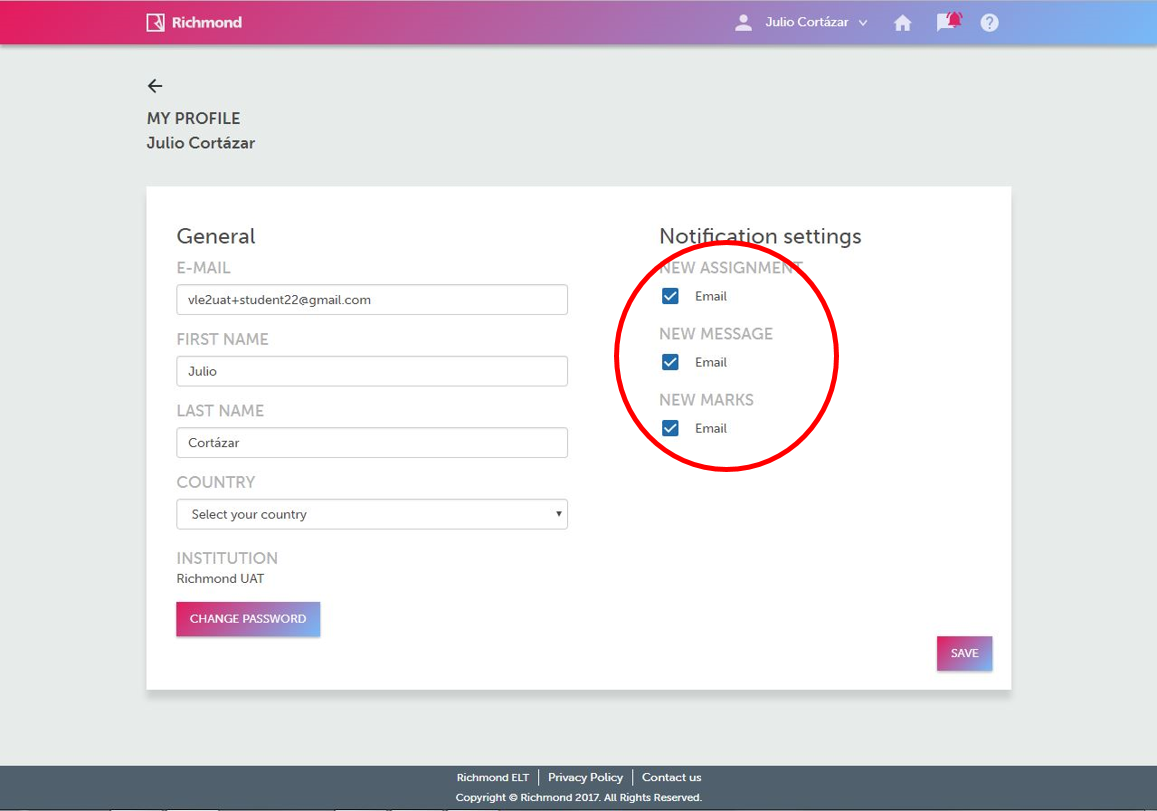The image size is (1157, 811).
Task: Uncheck New Assignment email checkbox
Action: 670,296
